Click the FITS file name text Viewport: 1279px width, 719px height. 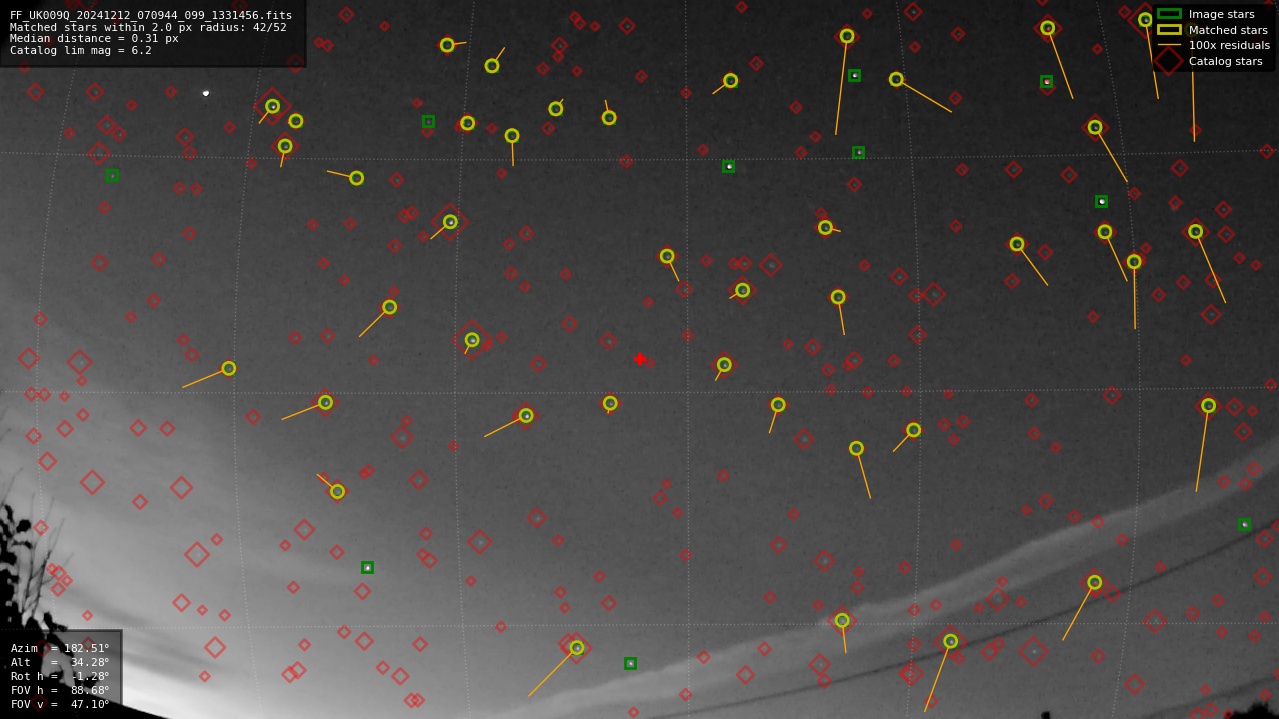151,15
